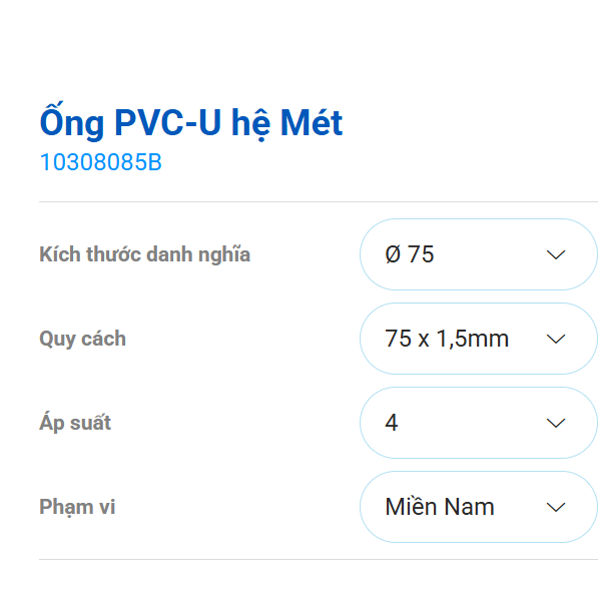Expand the Phạm vi region selector
600x600 pixels.
tap(478, 507)
